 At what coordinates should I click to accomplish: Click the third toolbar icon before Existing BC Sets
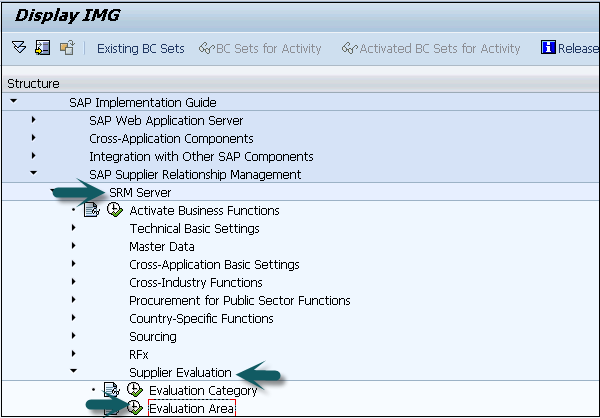click(x=66, y=48)
